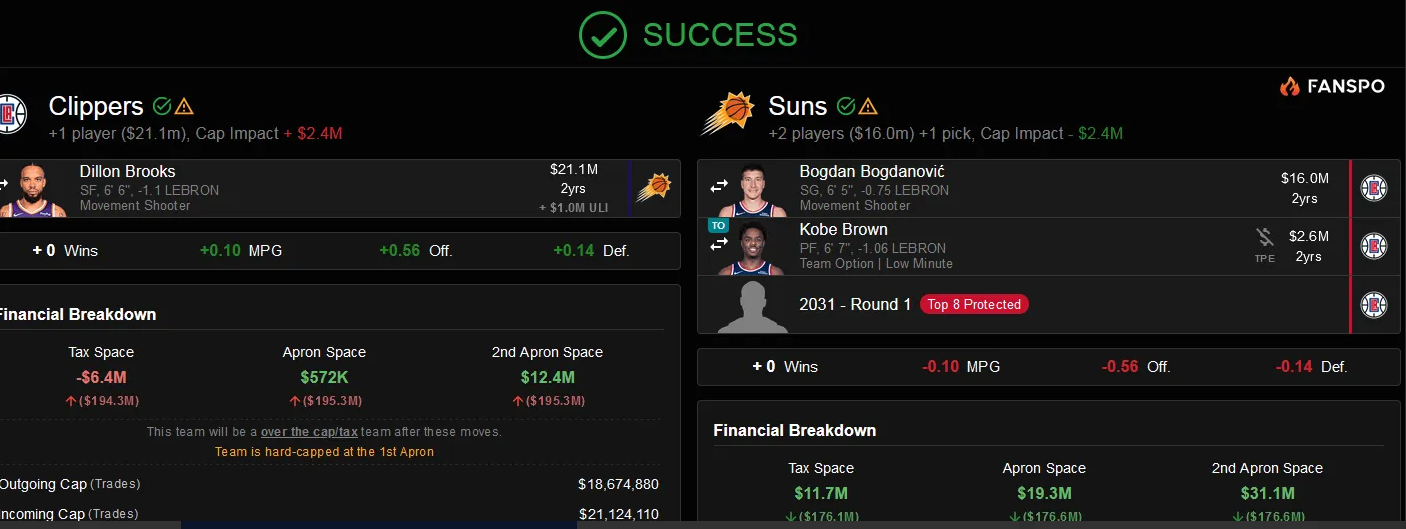Click the warning triangle beside Suns

coord(868,106)
